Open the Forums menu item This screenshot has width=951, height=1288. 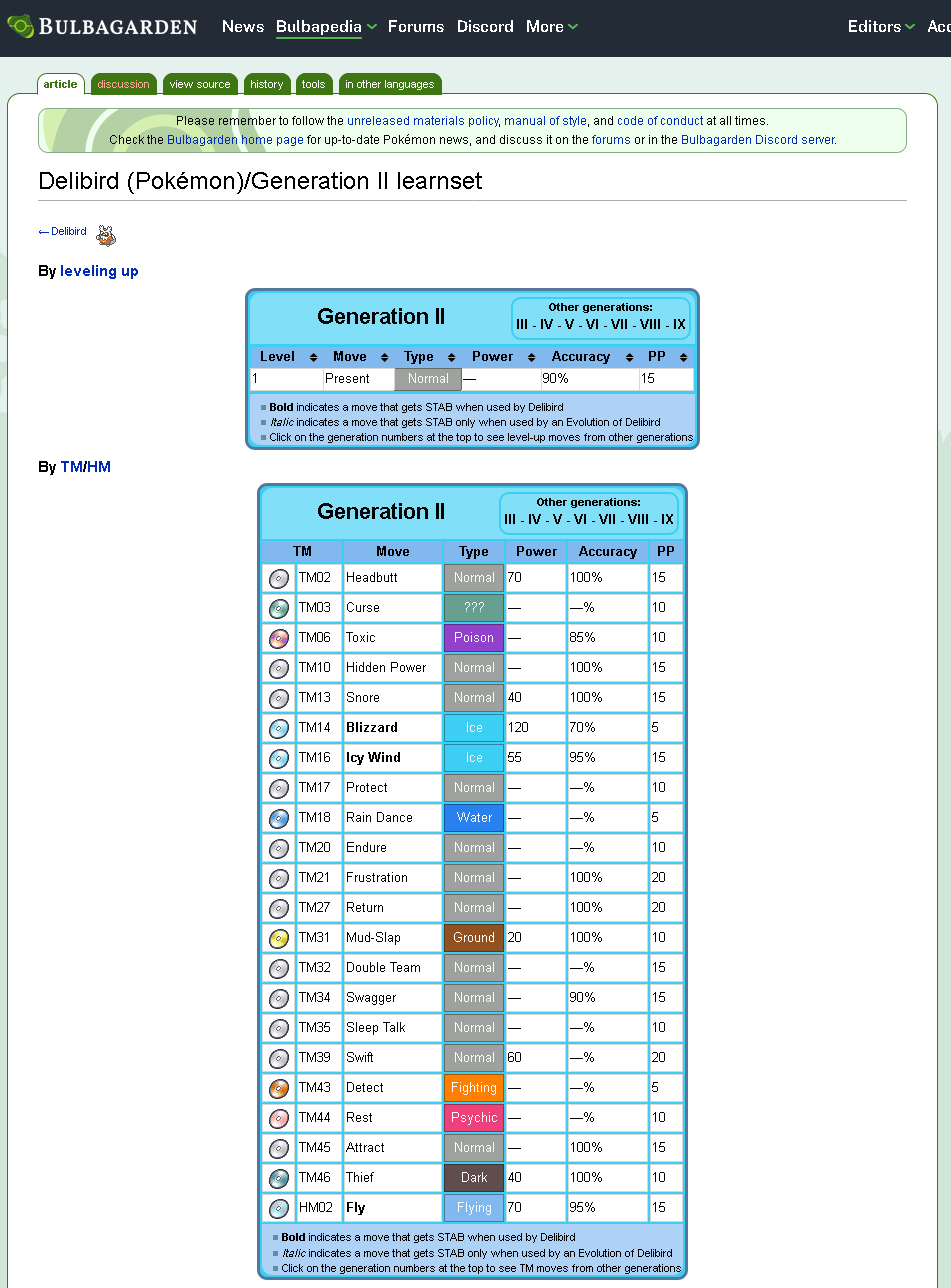click(415, 27)
